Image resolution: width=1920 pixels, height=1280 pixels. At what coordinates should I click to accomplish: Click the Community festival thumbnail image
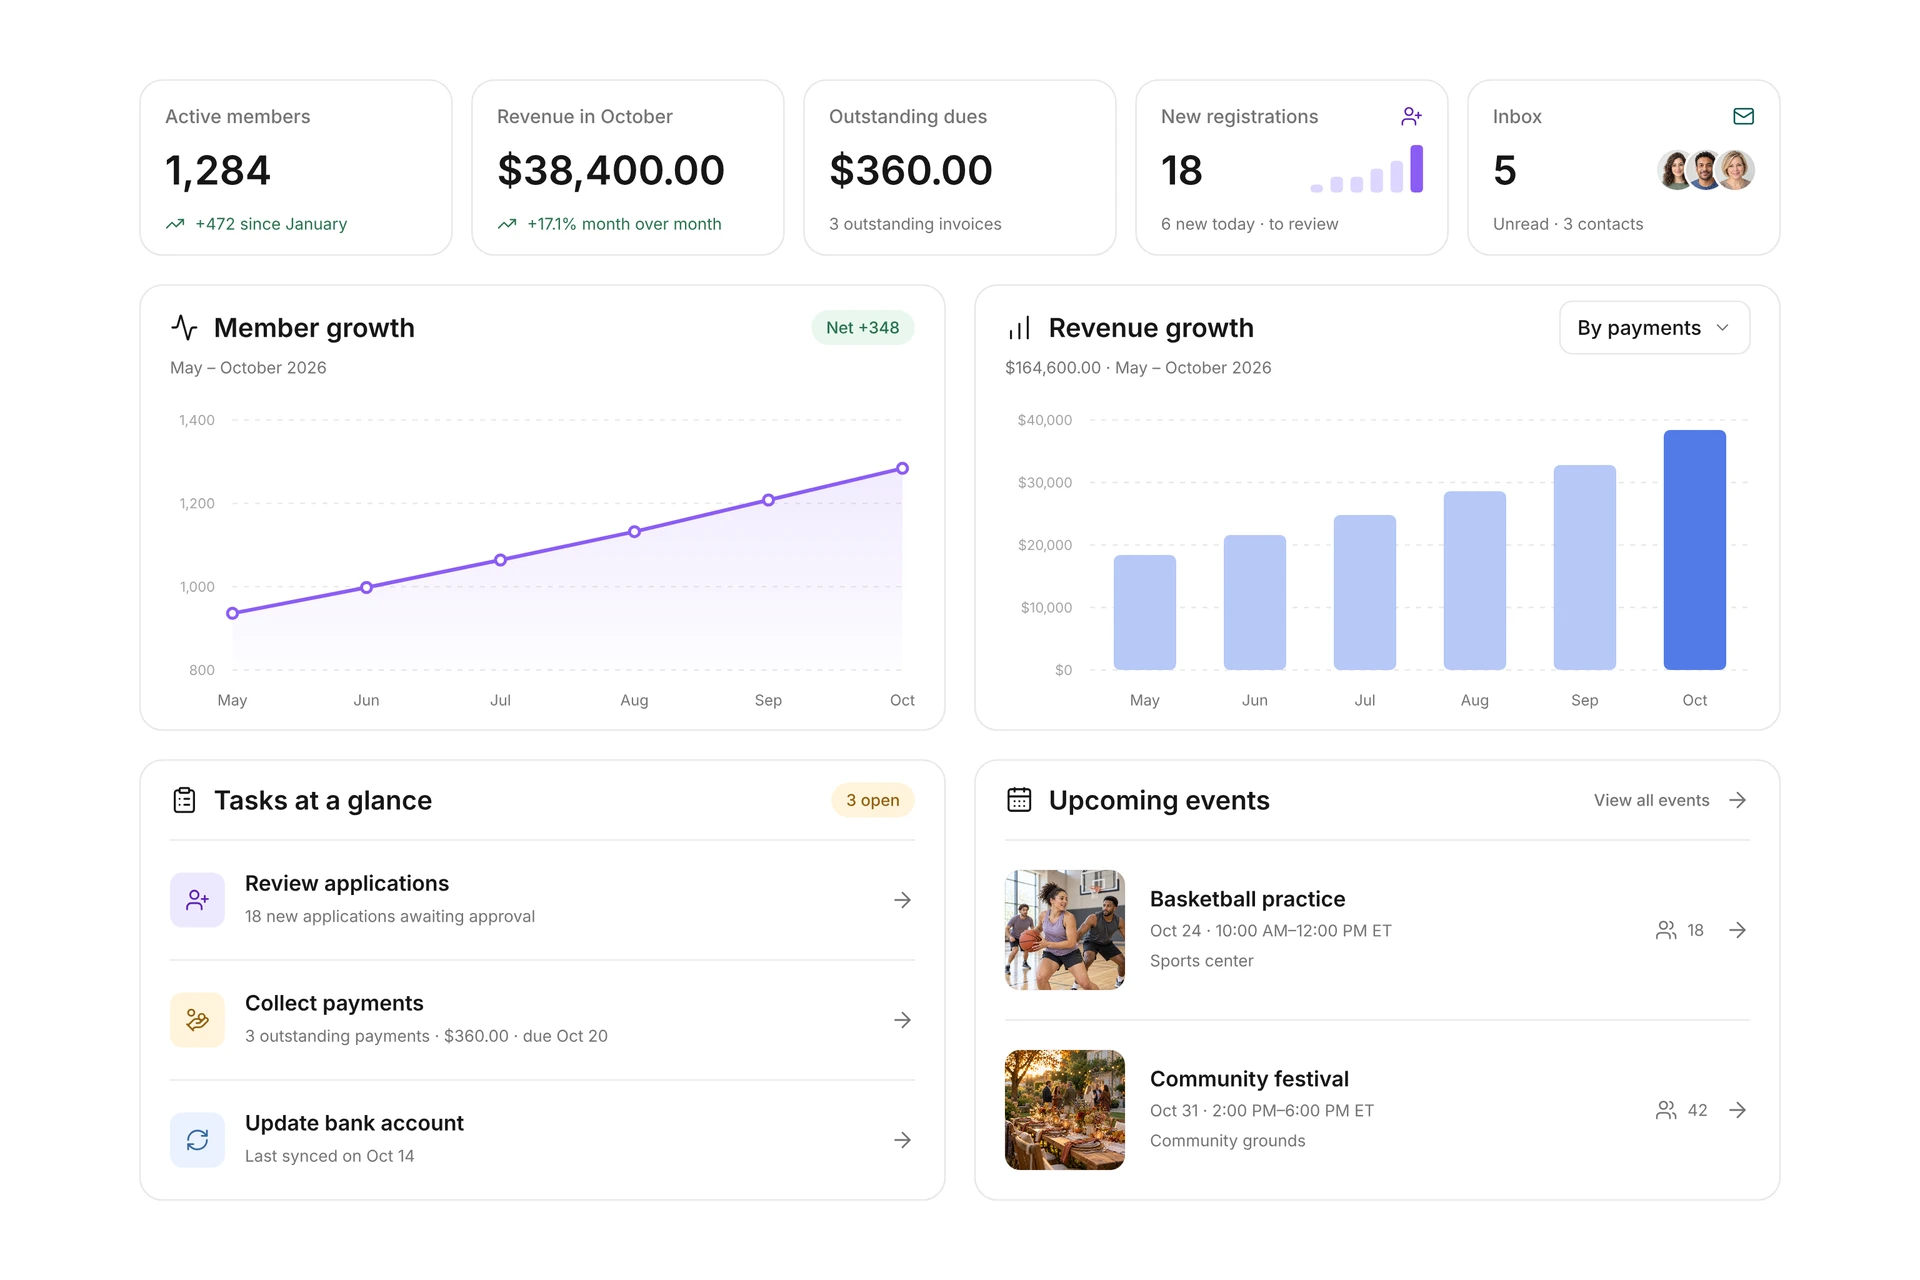1065,1110
